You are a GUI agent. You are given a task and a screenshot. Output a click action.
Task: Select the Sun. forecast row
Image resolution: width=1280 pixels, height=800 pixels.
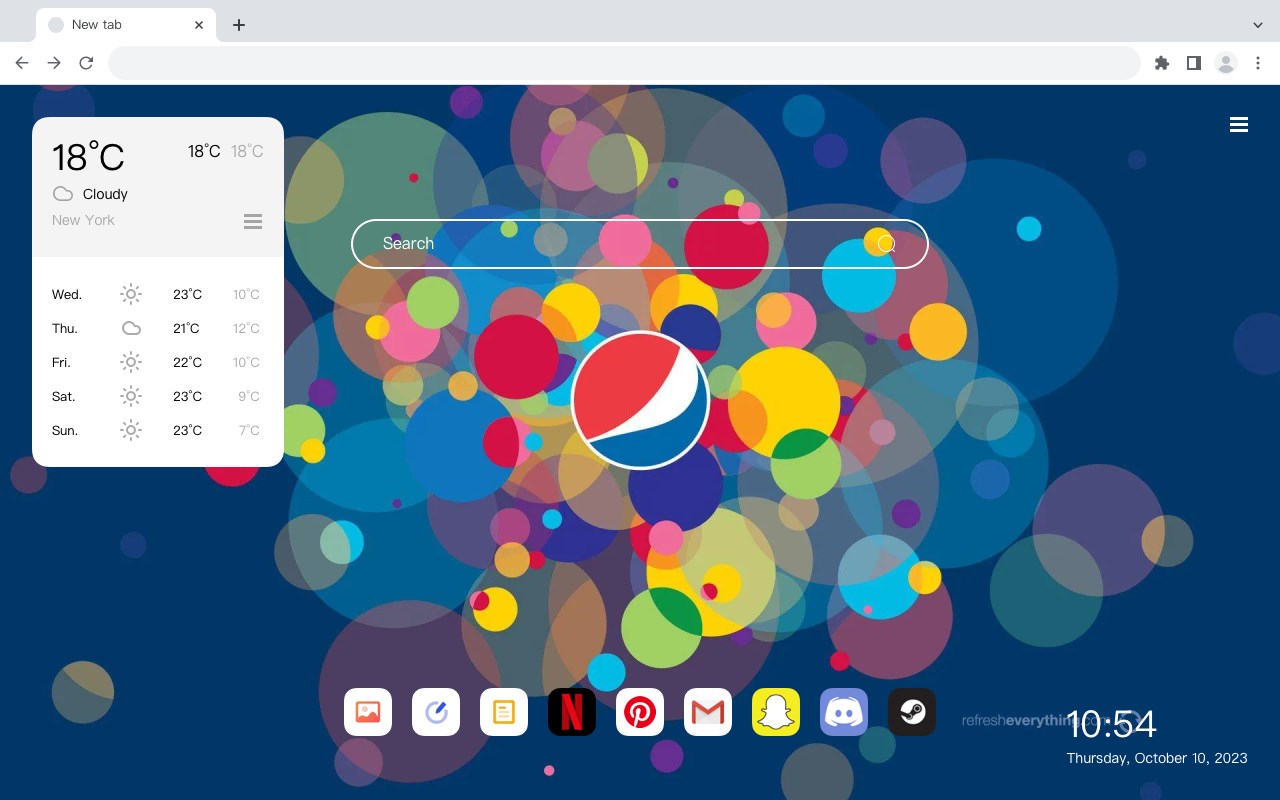[x=158, y=430]
